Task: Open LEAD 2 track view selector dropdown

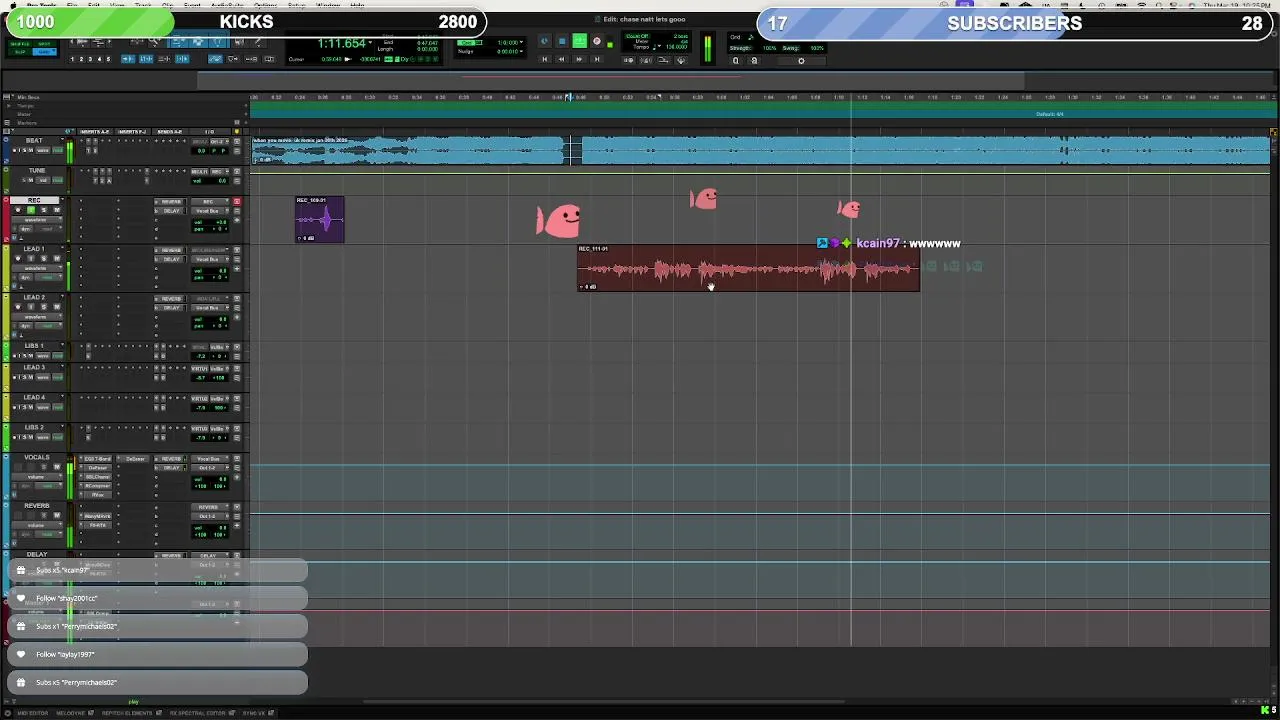Action: pyautogui.click(x=37, y=317)
